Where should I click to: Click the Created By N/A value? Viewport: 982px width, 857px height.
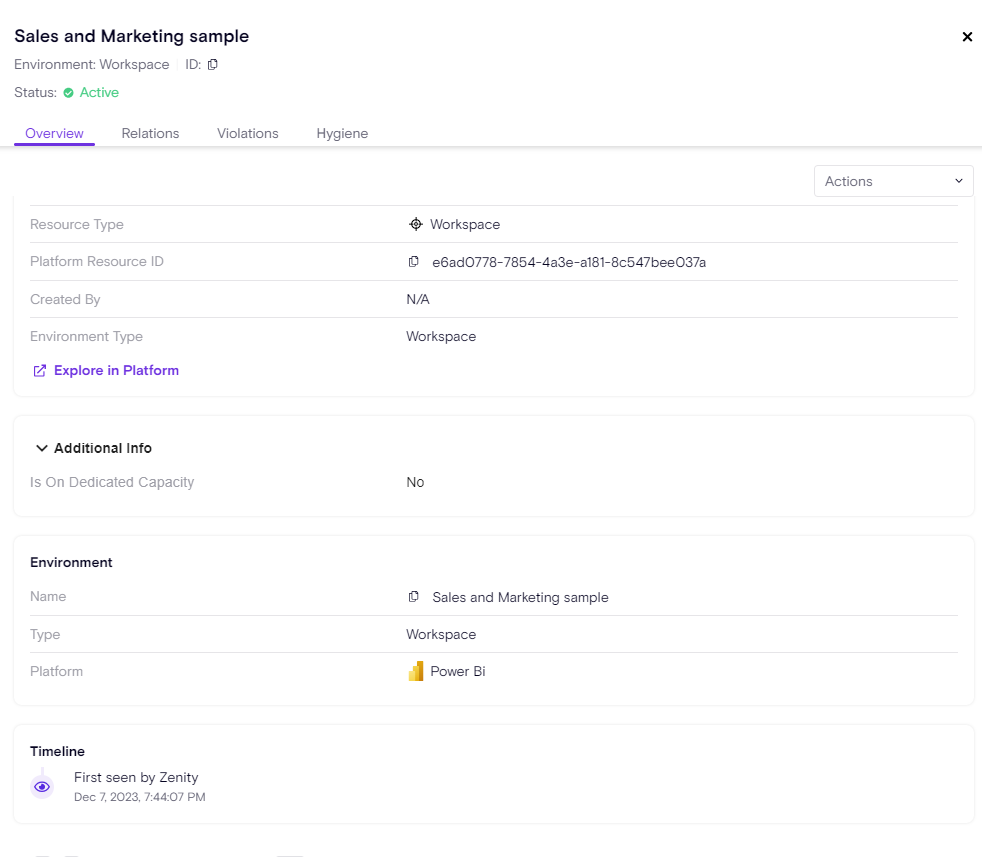tap(418, 299)
